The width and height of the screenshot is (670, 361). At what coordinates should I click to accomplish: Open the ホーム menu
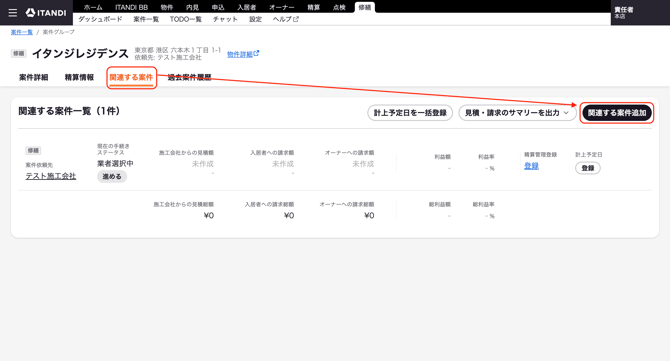[x=93, y=7]
